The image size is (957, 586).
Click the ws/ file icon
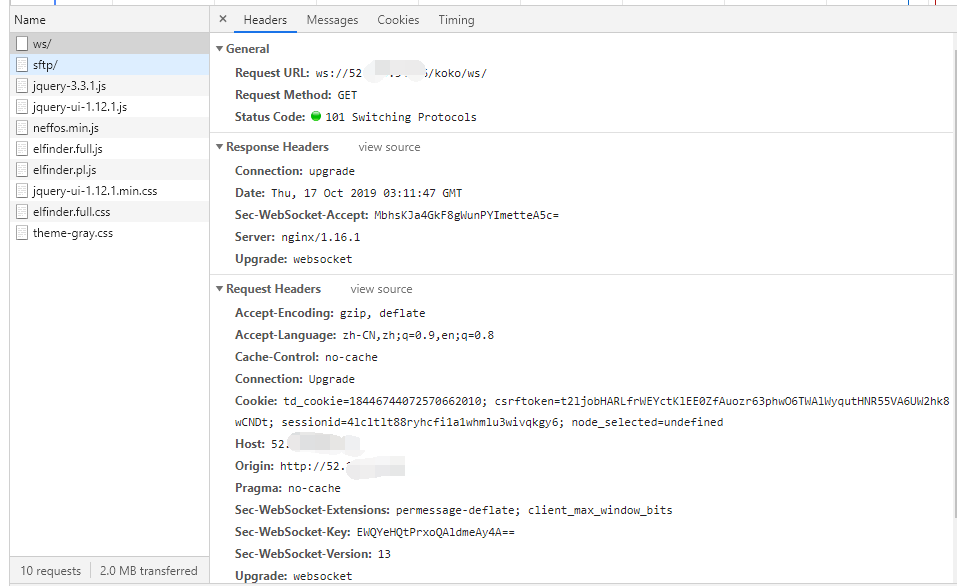click(22, 44)
